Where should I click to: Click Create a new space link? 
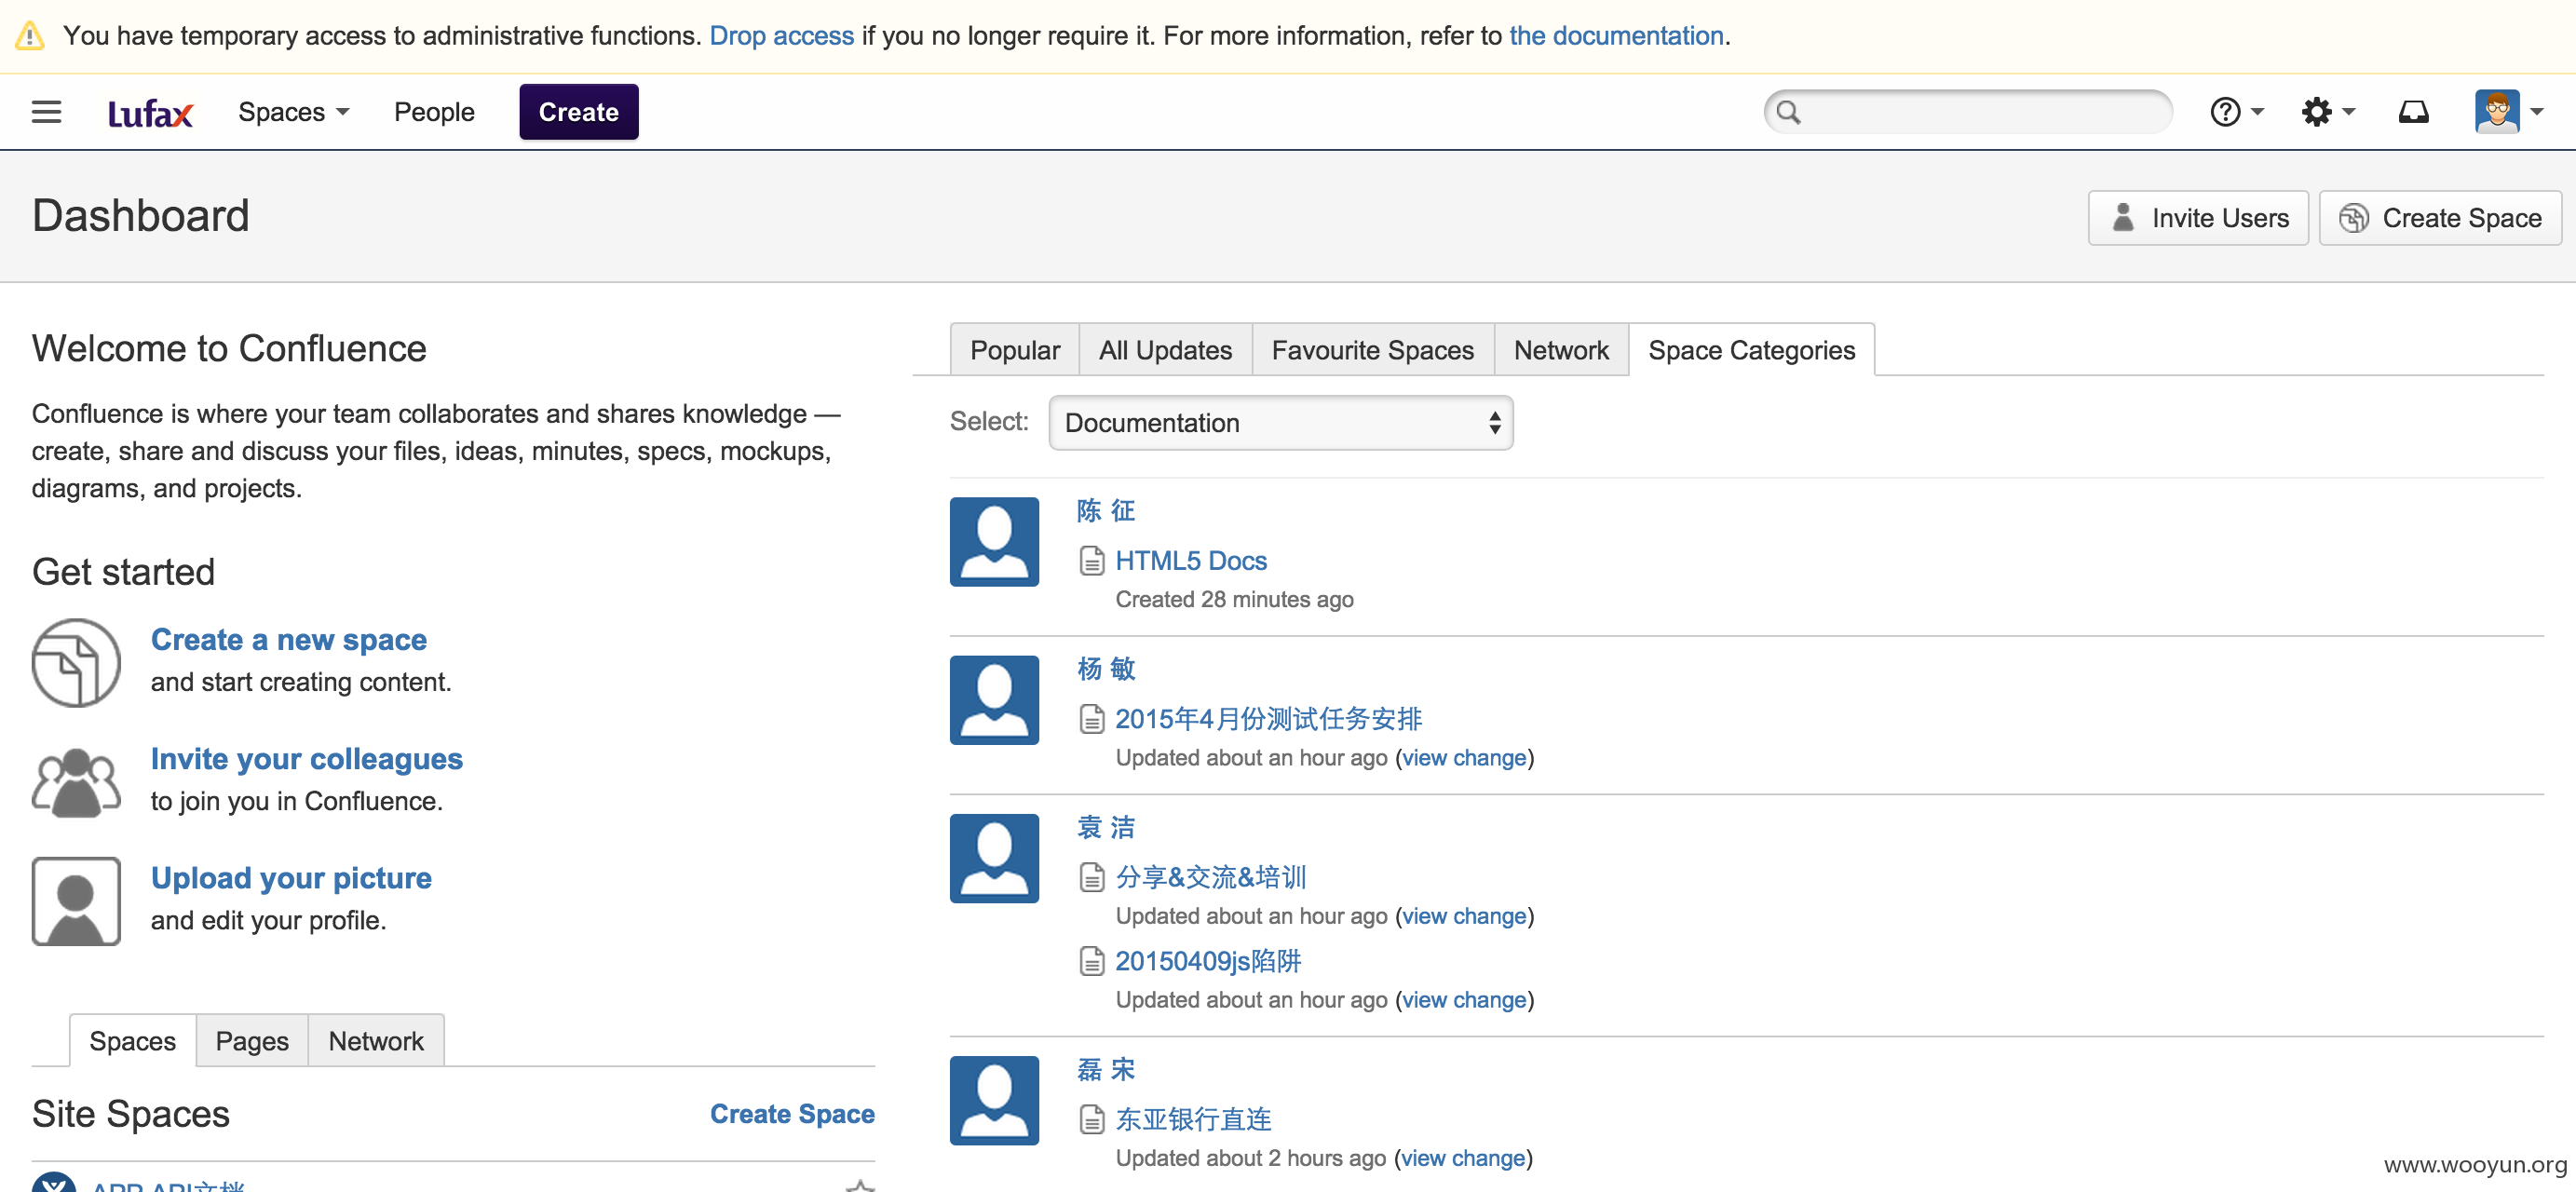tap(289, 640)
